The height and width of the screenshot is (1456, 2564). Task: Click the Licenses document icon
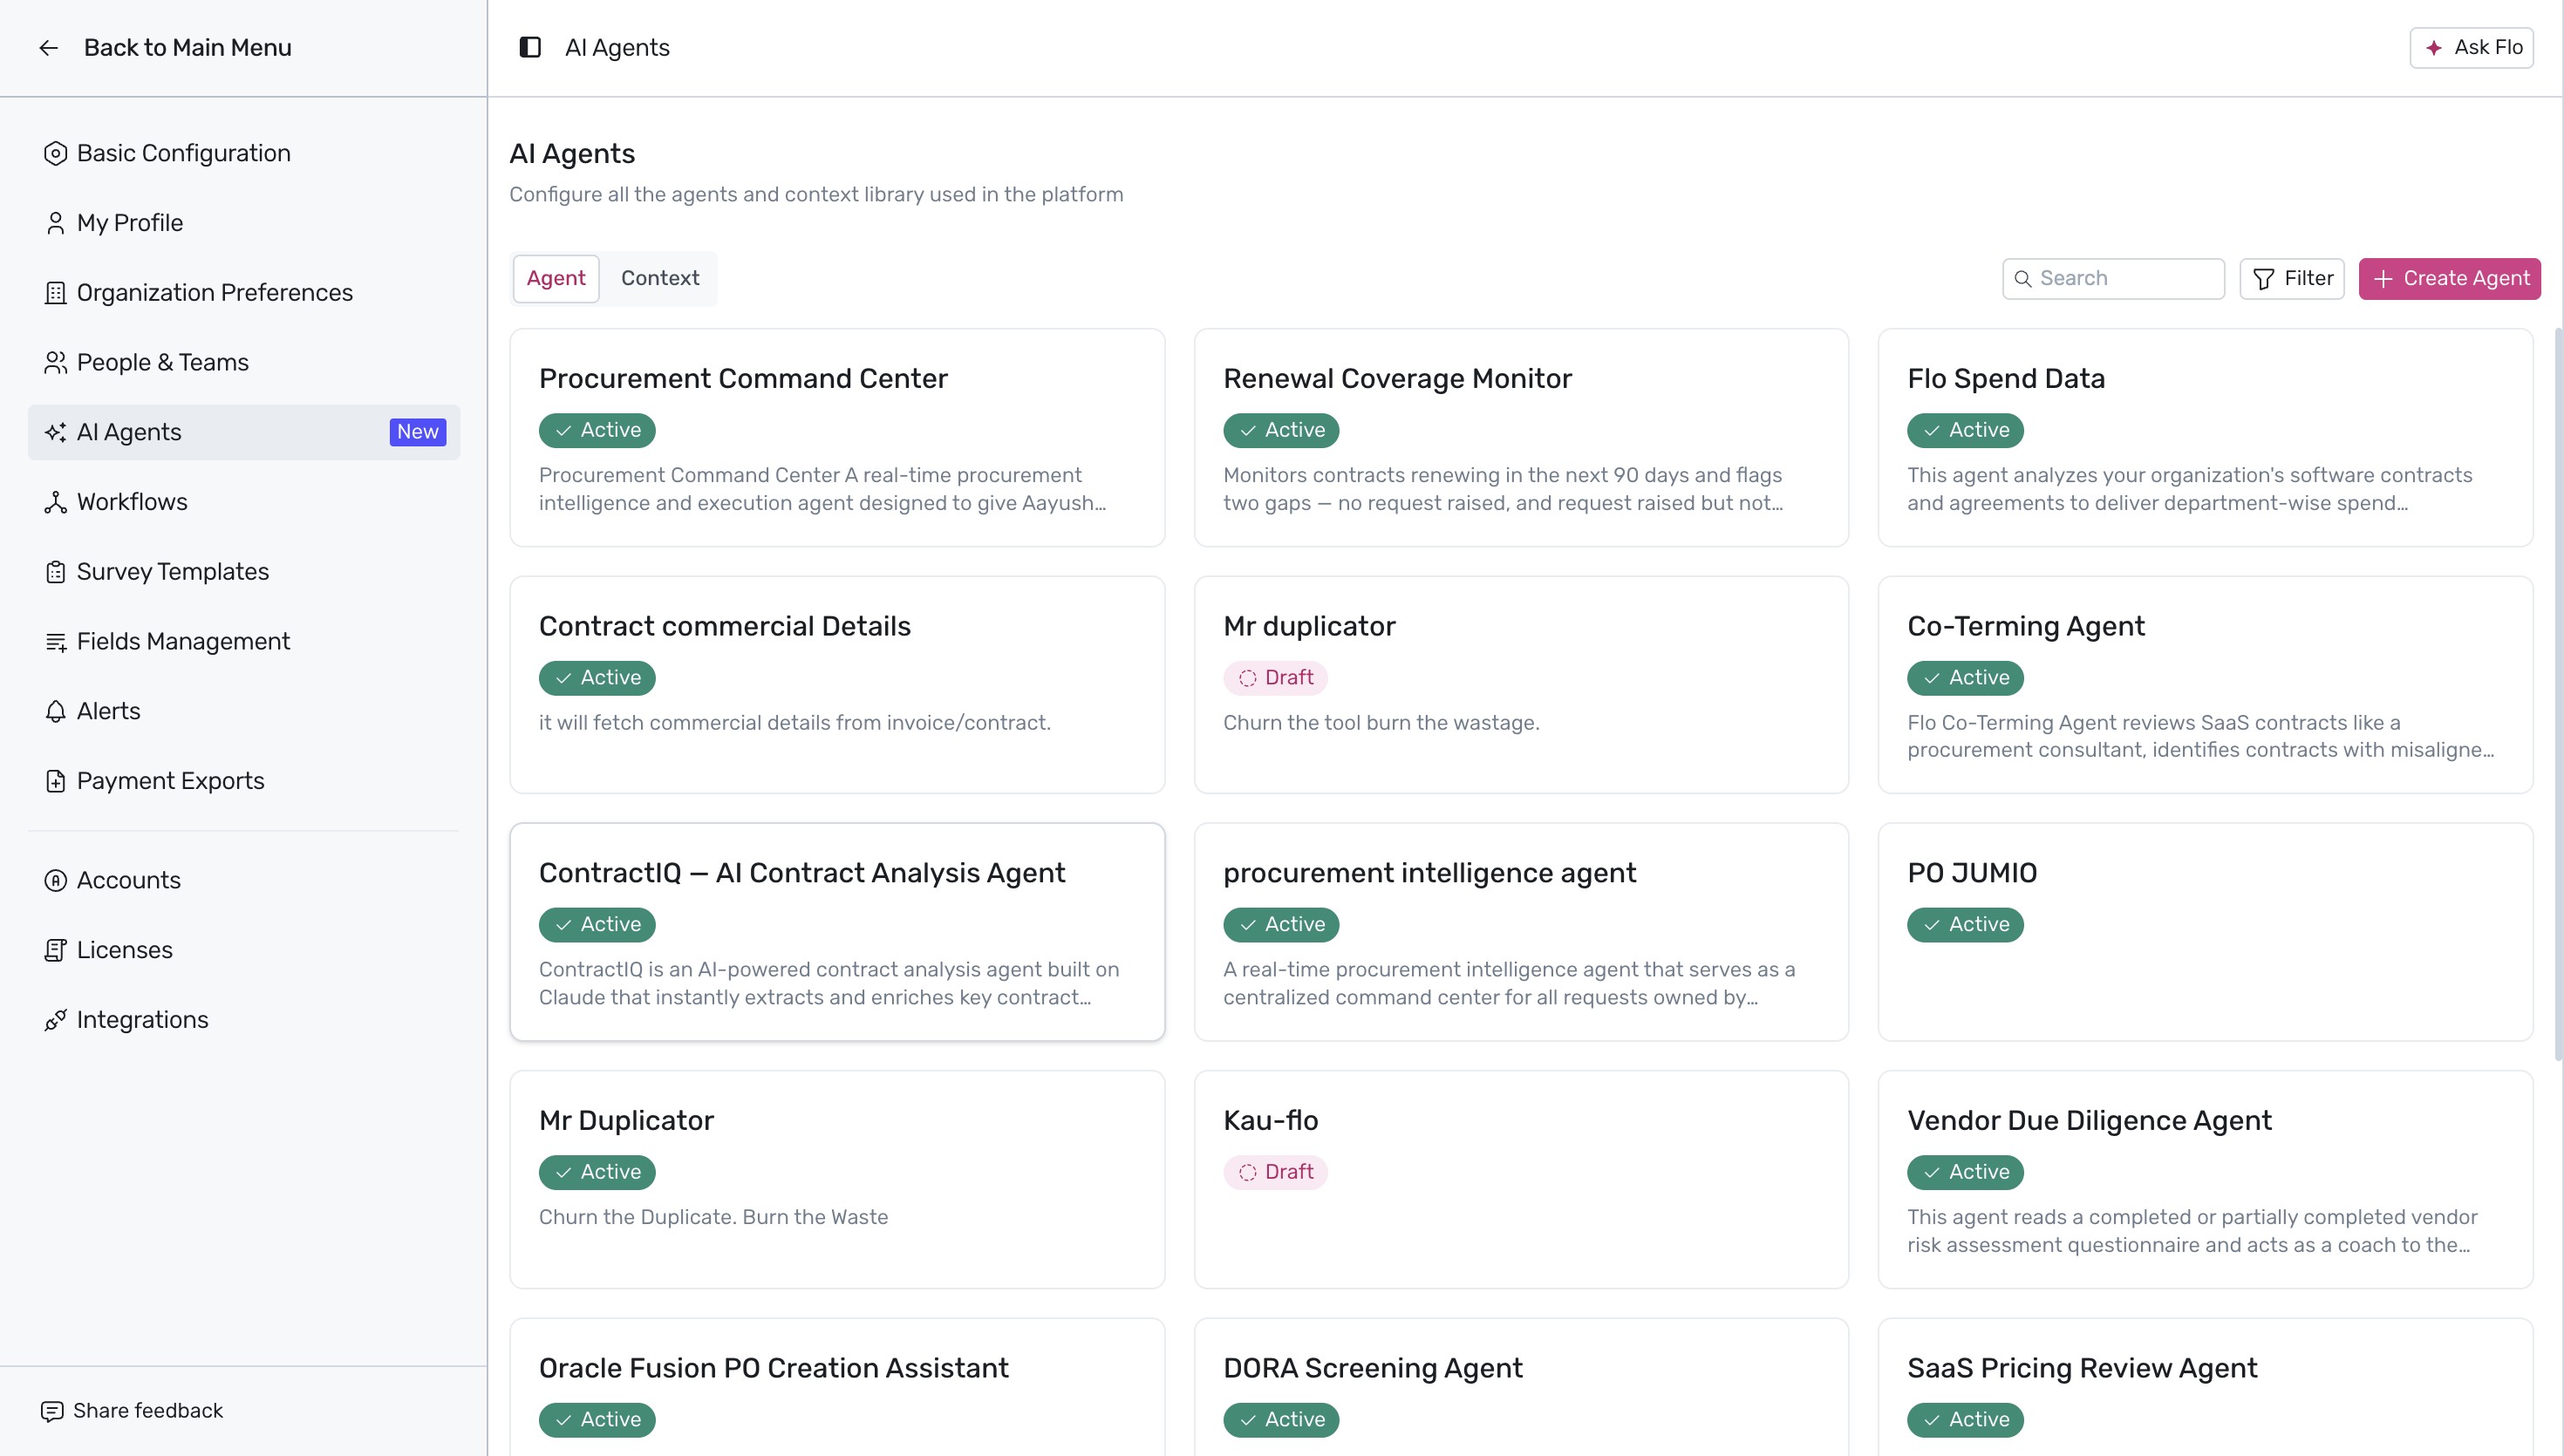tap(55, 950)
